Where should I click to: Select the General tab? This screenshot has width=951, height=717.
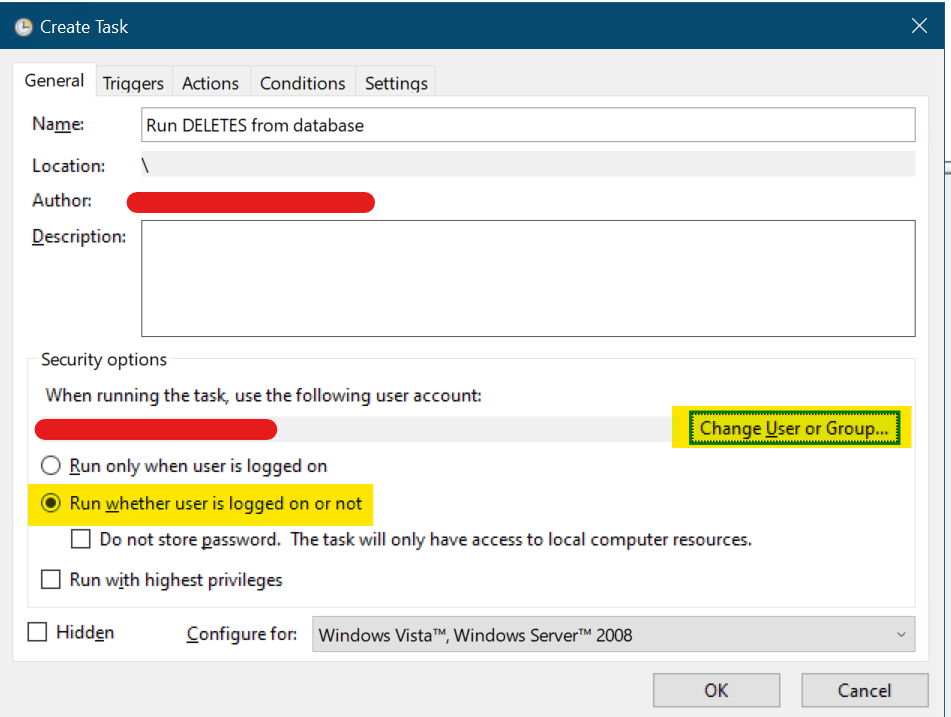click(54, 81)
